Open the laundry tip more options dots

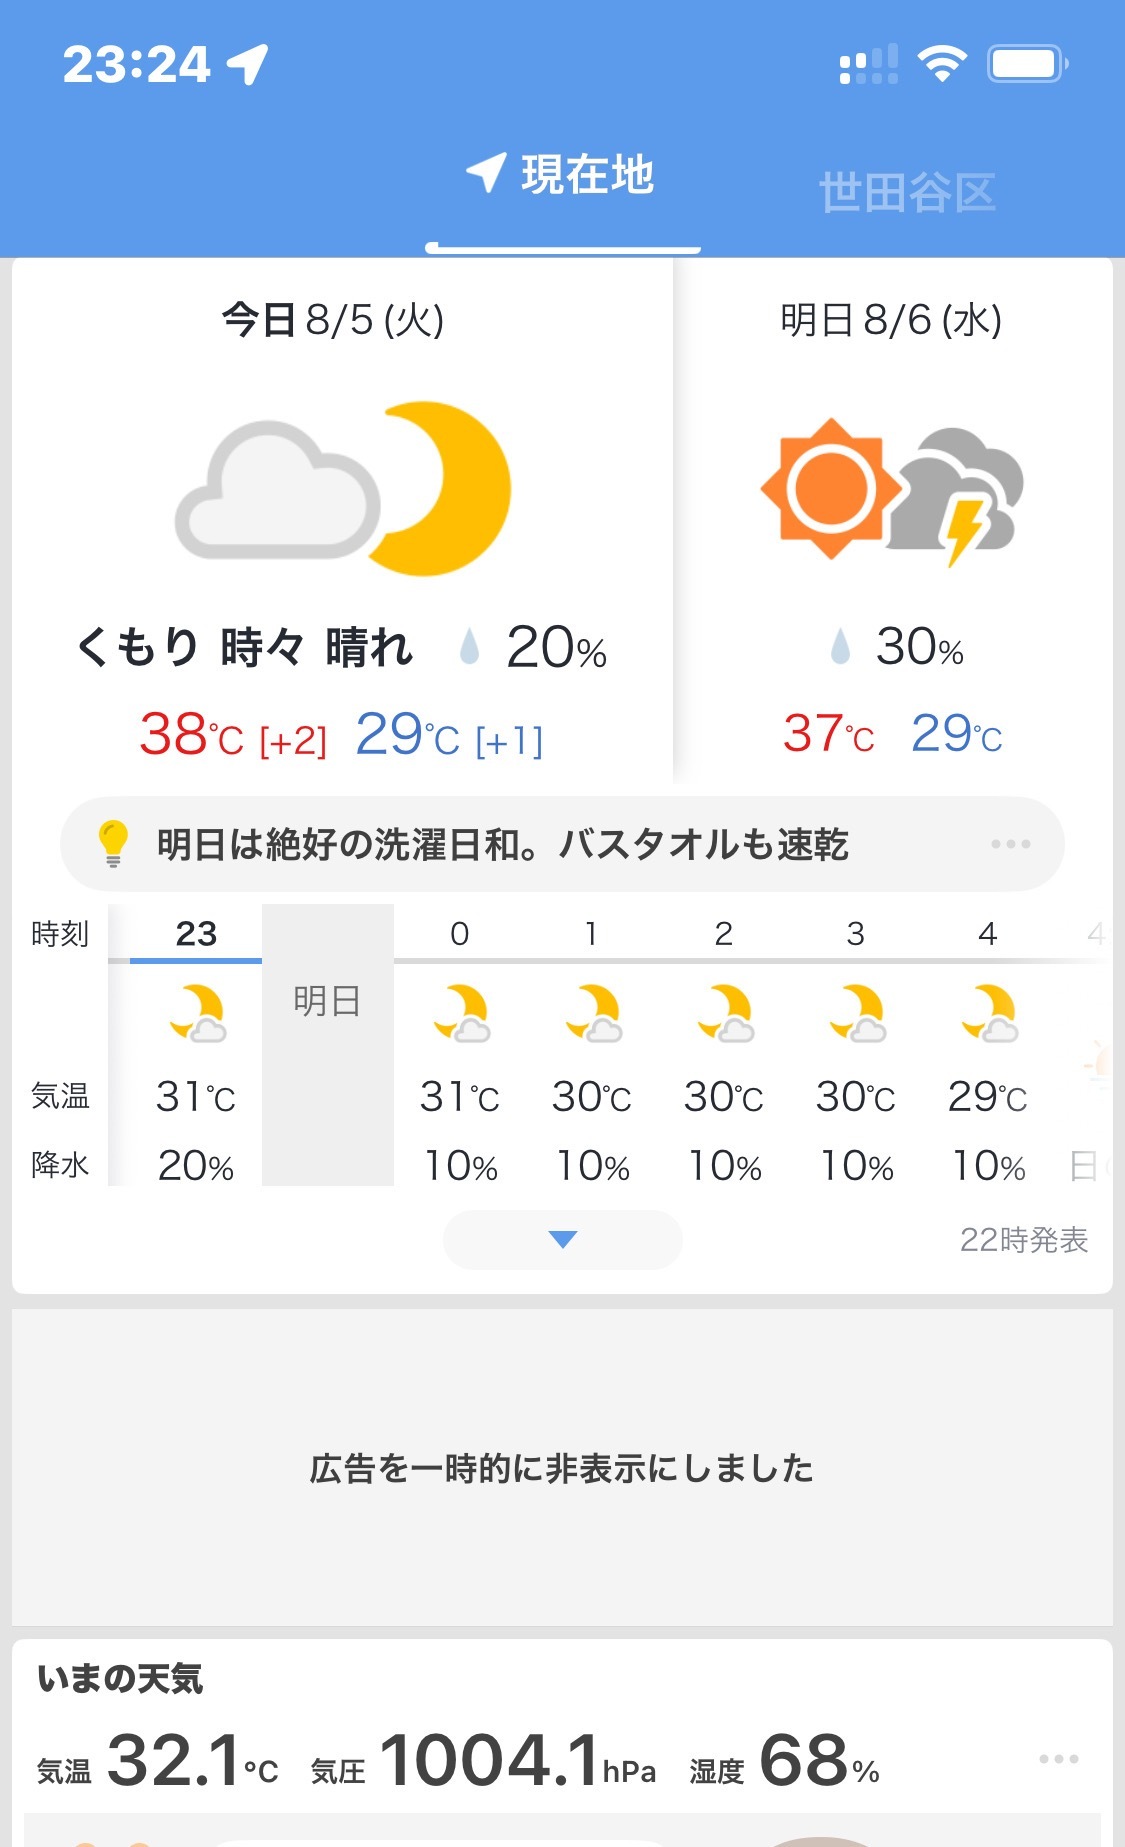tap(1010, 844)
